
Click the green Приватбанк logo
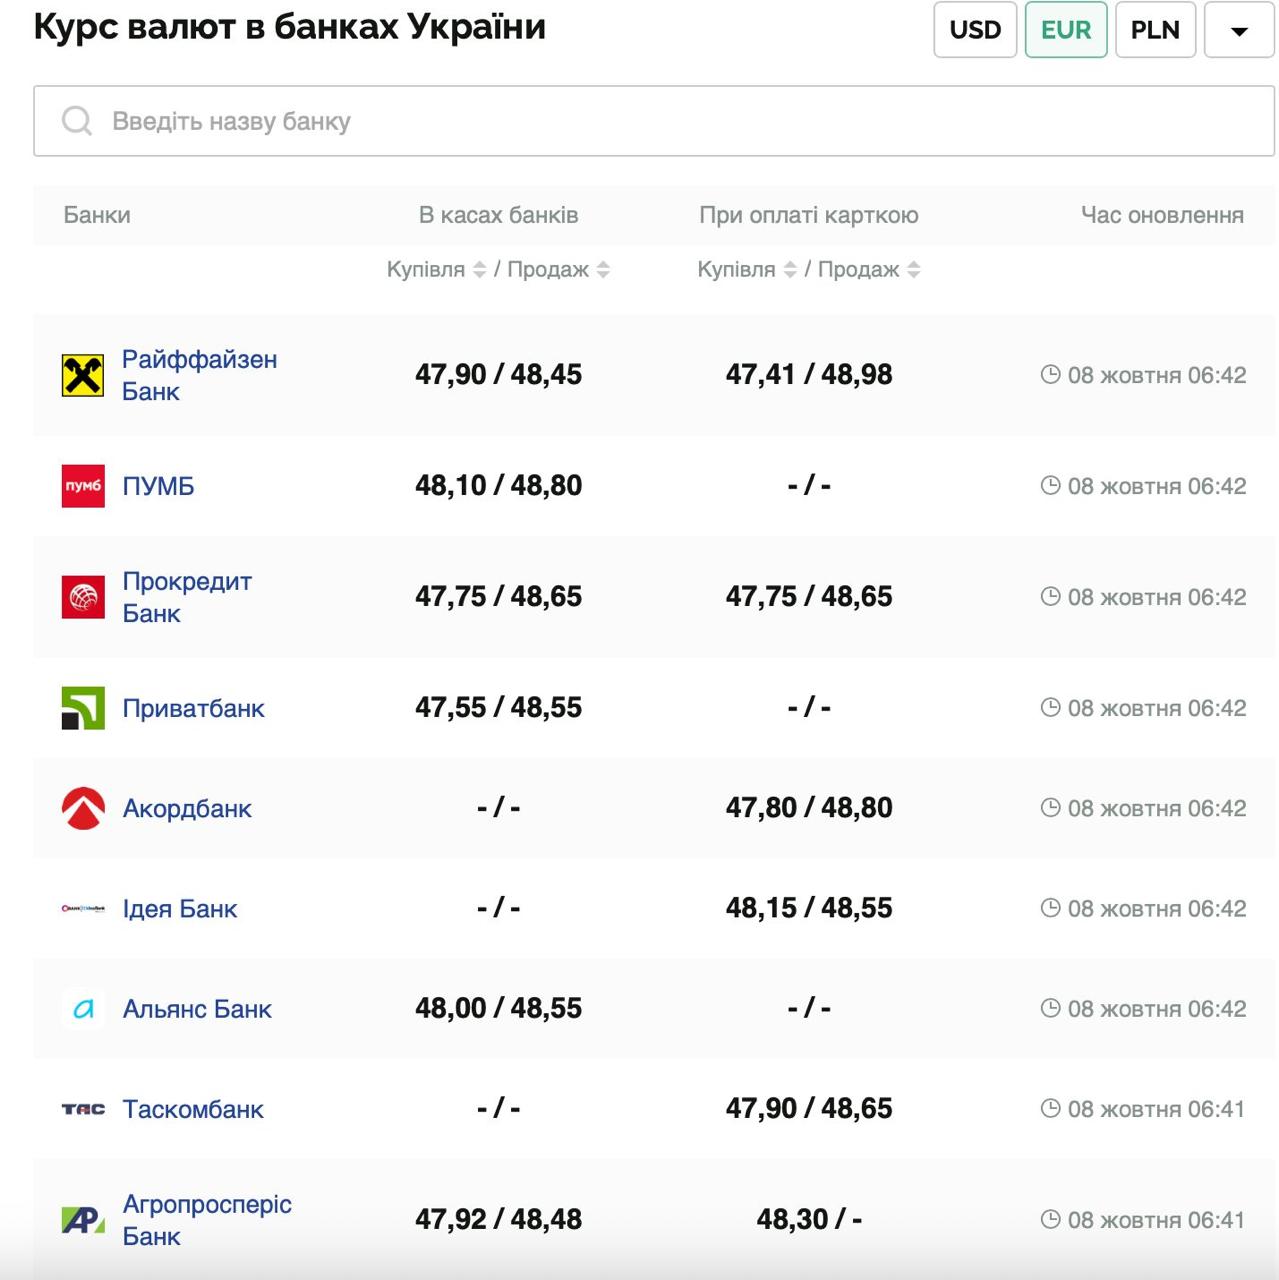(x=83, y=707)
